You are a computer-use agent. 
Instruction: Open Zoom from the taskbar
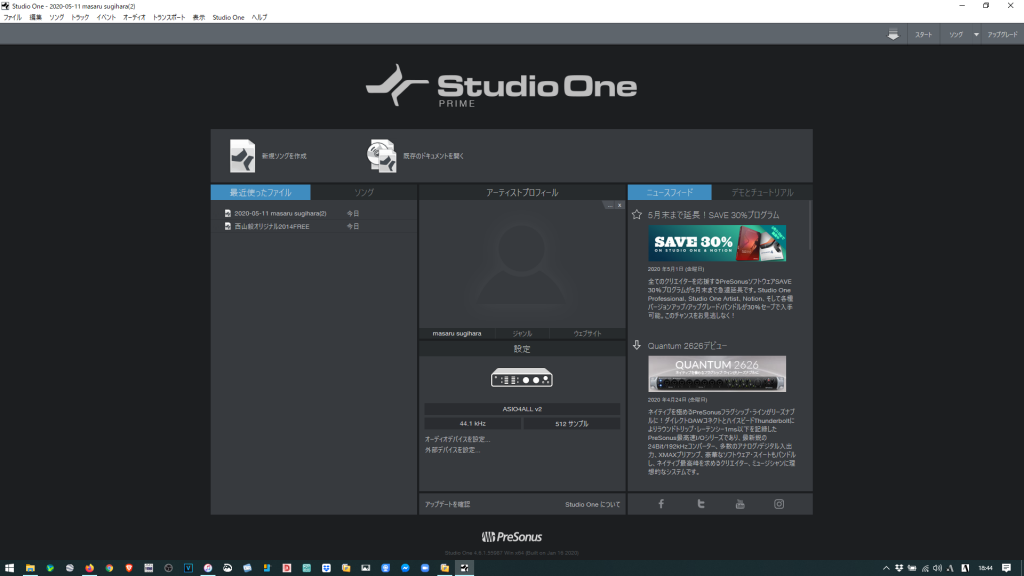point(424,568)
